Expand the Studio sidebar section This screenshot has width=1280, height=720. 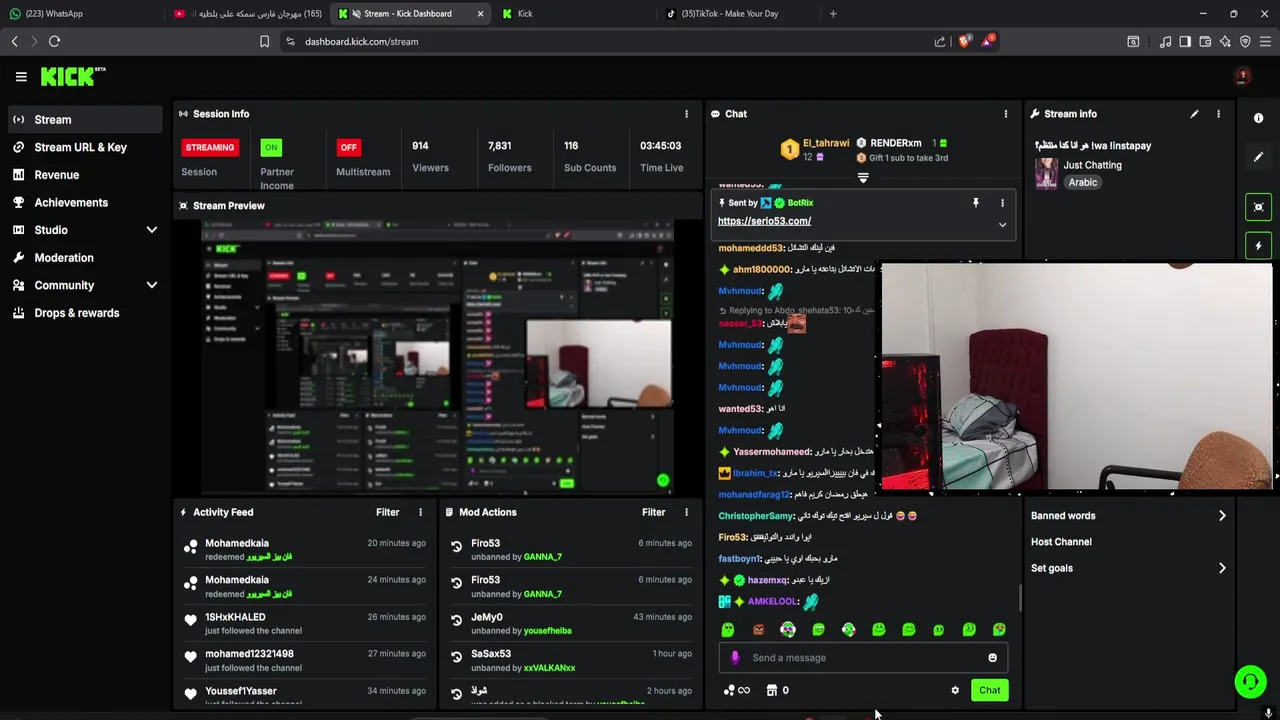(x=152, y=230)
